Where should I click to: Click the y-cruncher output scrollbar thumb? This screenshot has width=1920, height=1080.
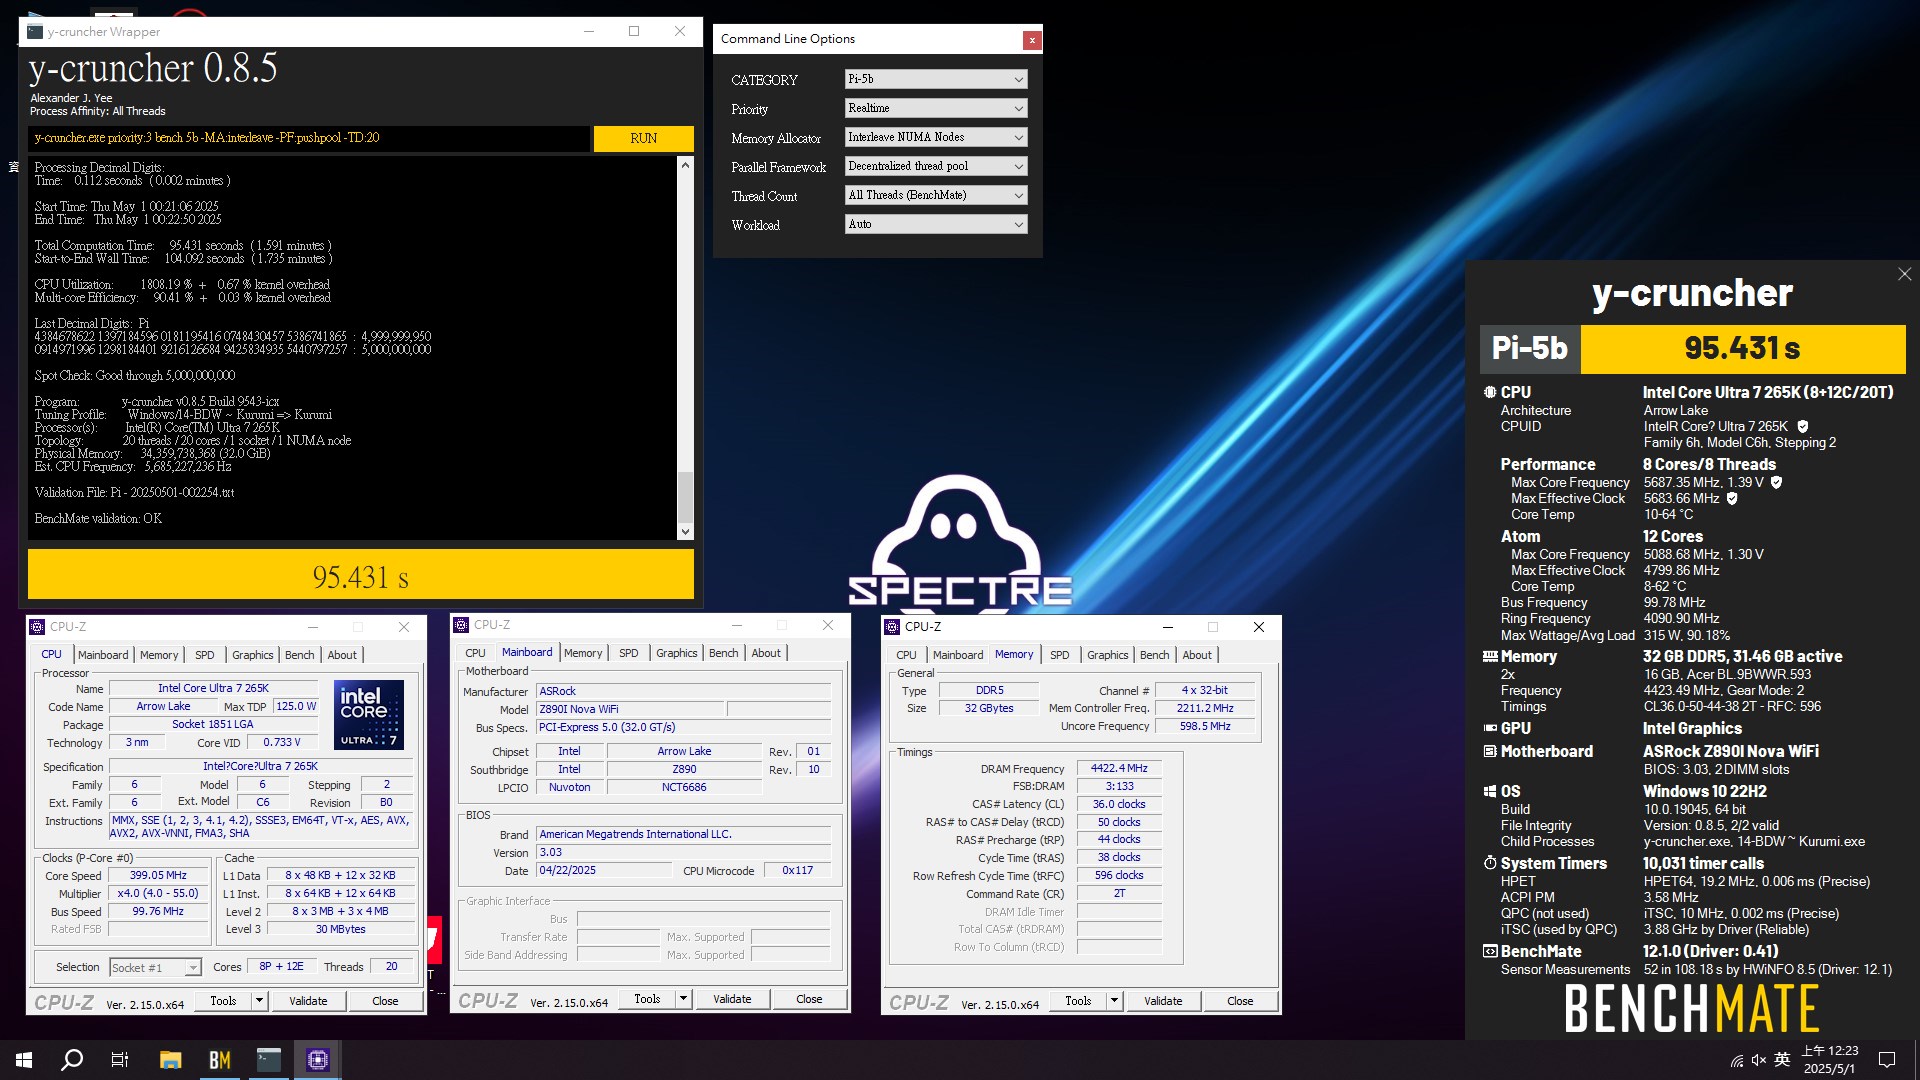click(685, 496)
